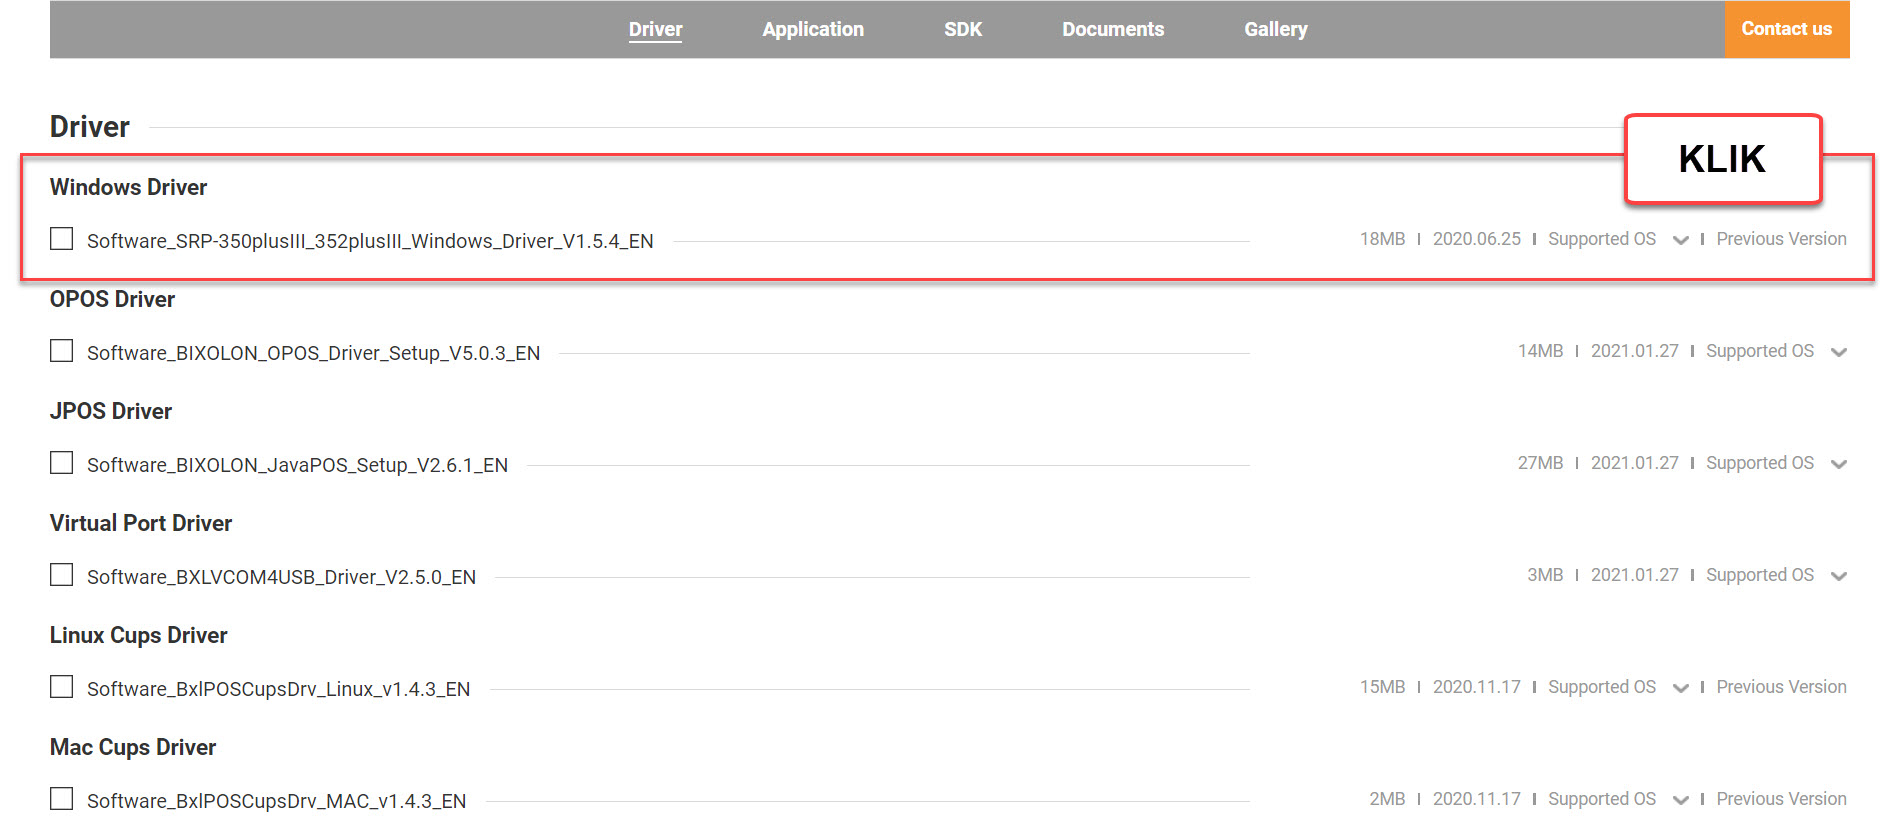Switch to the Application tab

click(x=813, y=29)
